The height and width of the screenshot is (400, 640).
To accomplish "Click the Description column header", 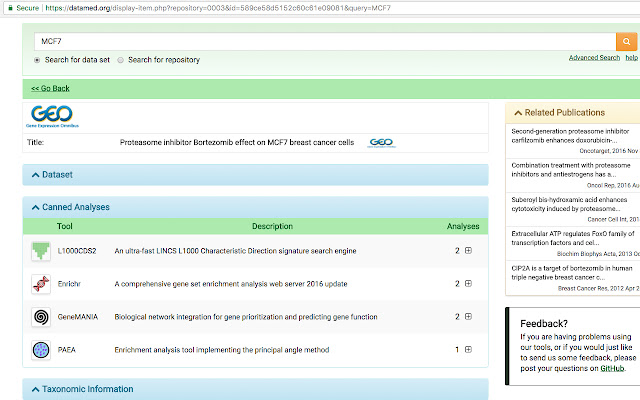I will (x=272, y=227).
